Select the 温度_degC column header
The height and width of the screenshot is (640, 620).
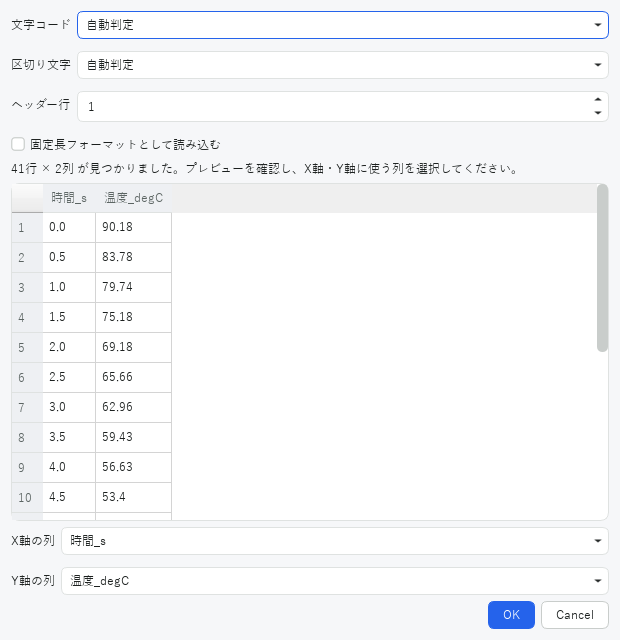click(133, 198)
